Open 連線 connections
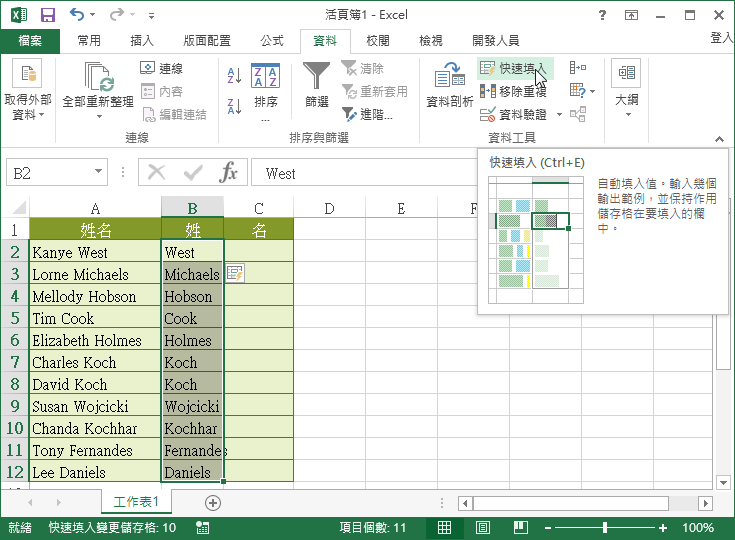Viewport: 735px width, 540px height. [x=162, y=68]
